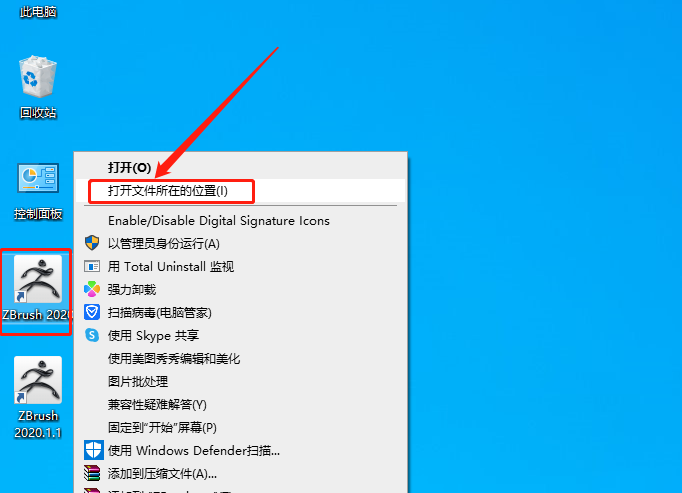Select 扫描病毒(电脑管家) menu entry
682x493 pixels.
click(241, 312)
